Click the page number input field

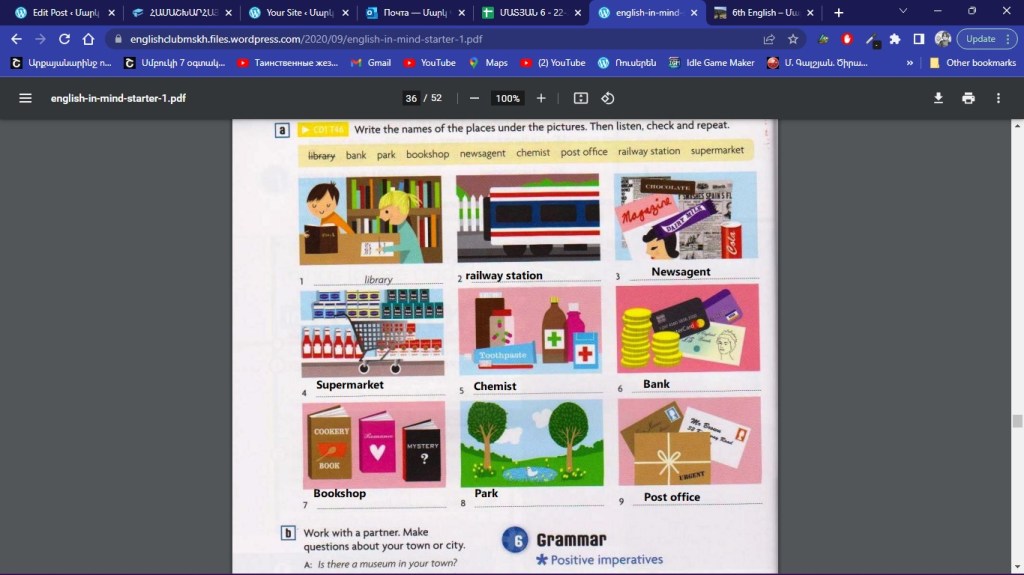411,99
